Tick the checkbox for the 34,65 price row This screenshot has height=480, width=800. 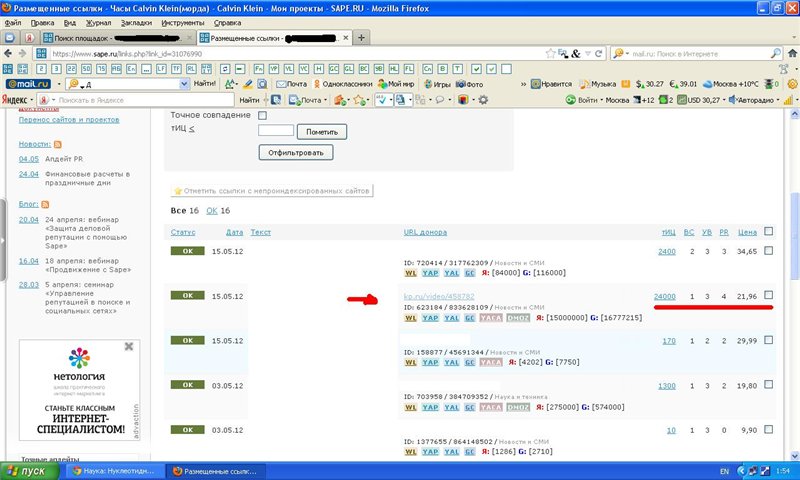[x=768, y=251]
